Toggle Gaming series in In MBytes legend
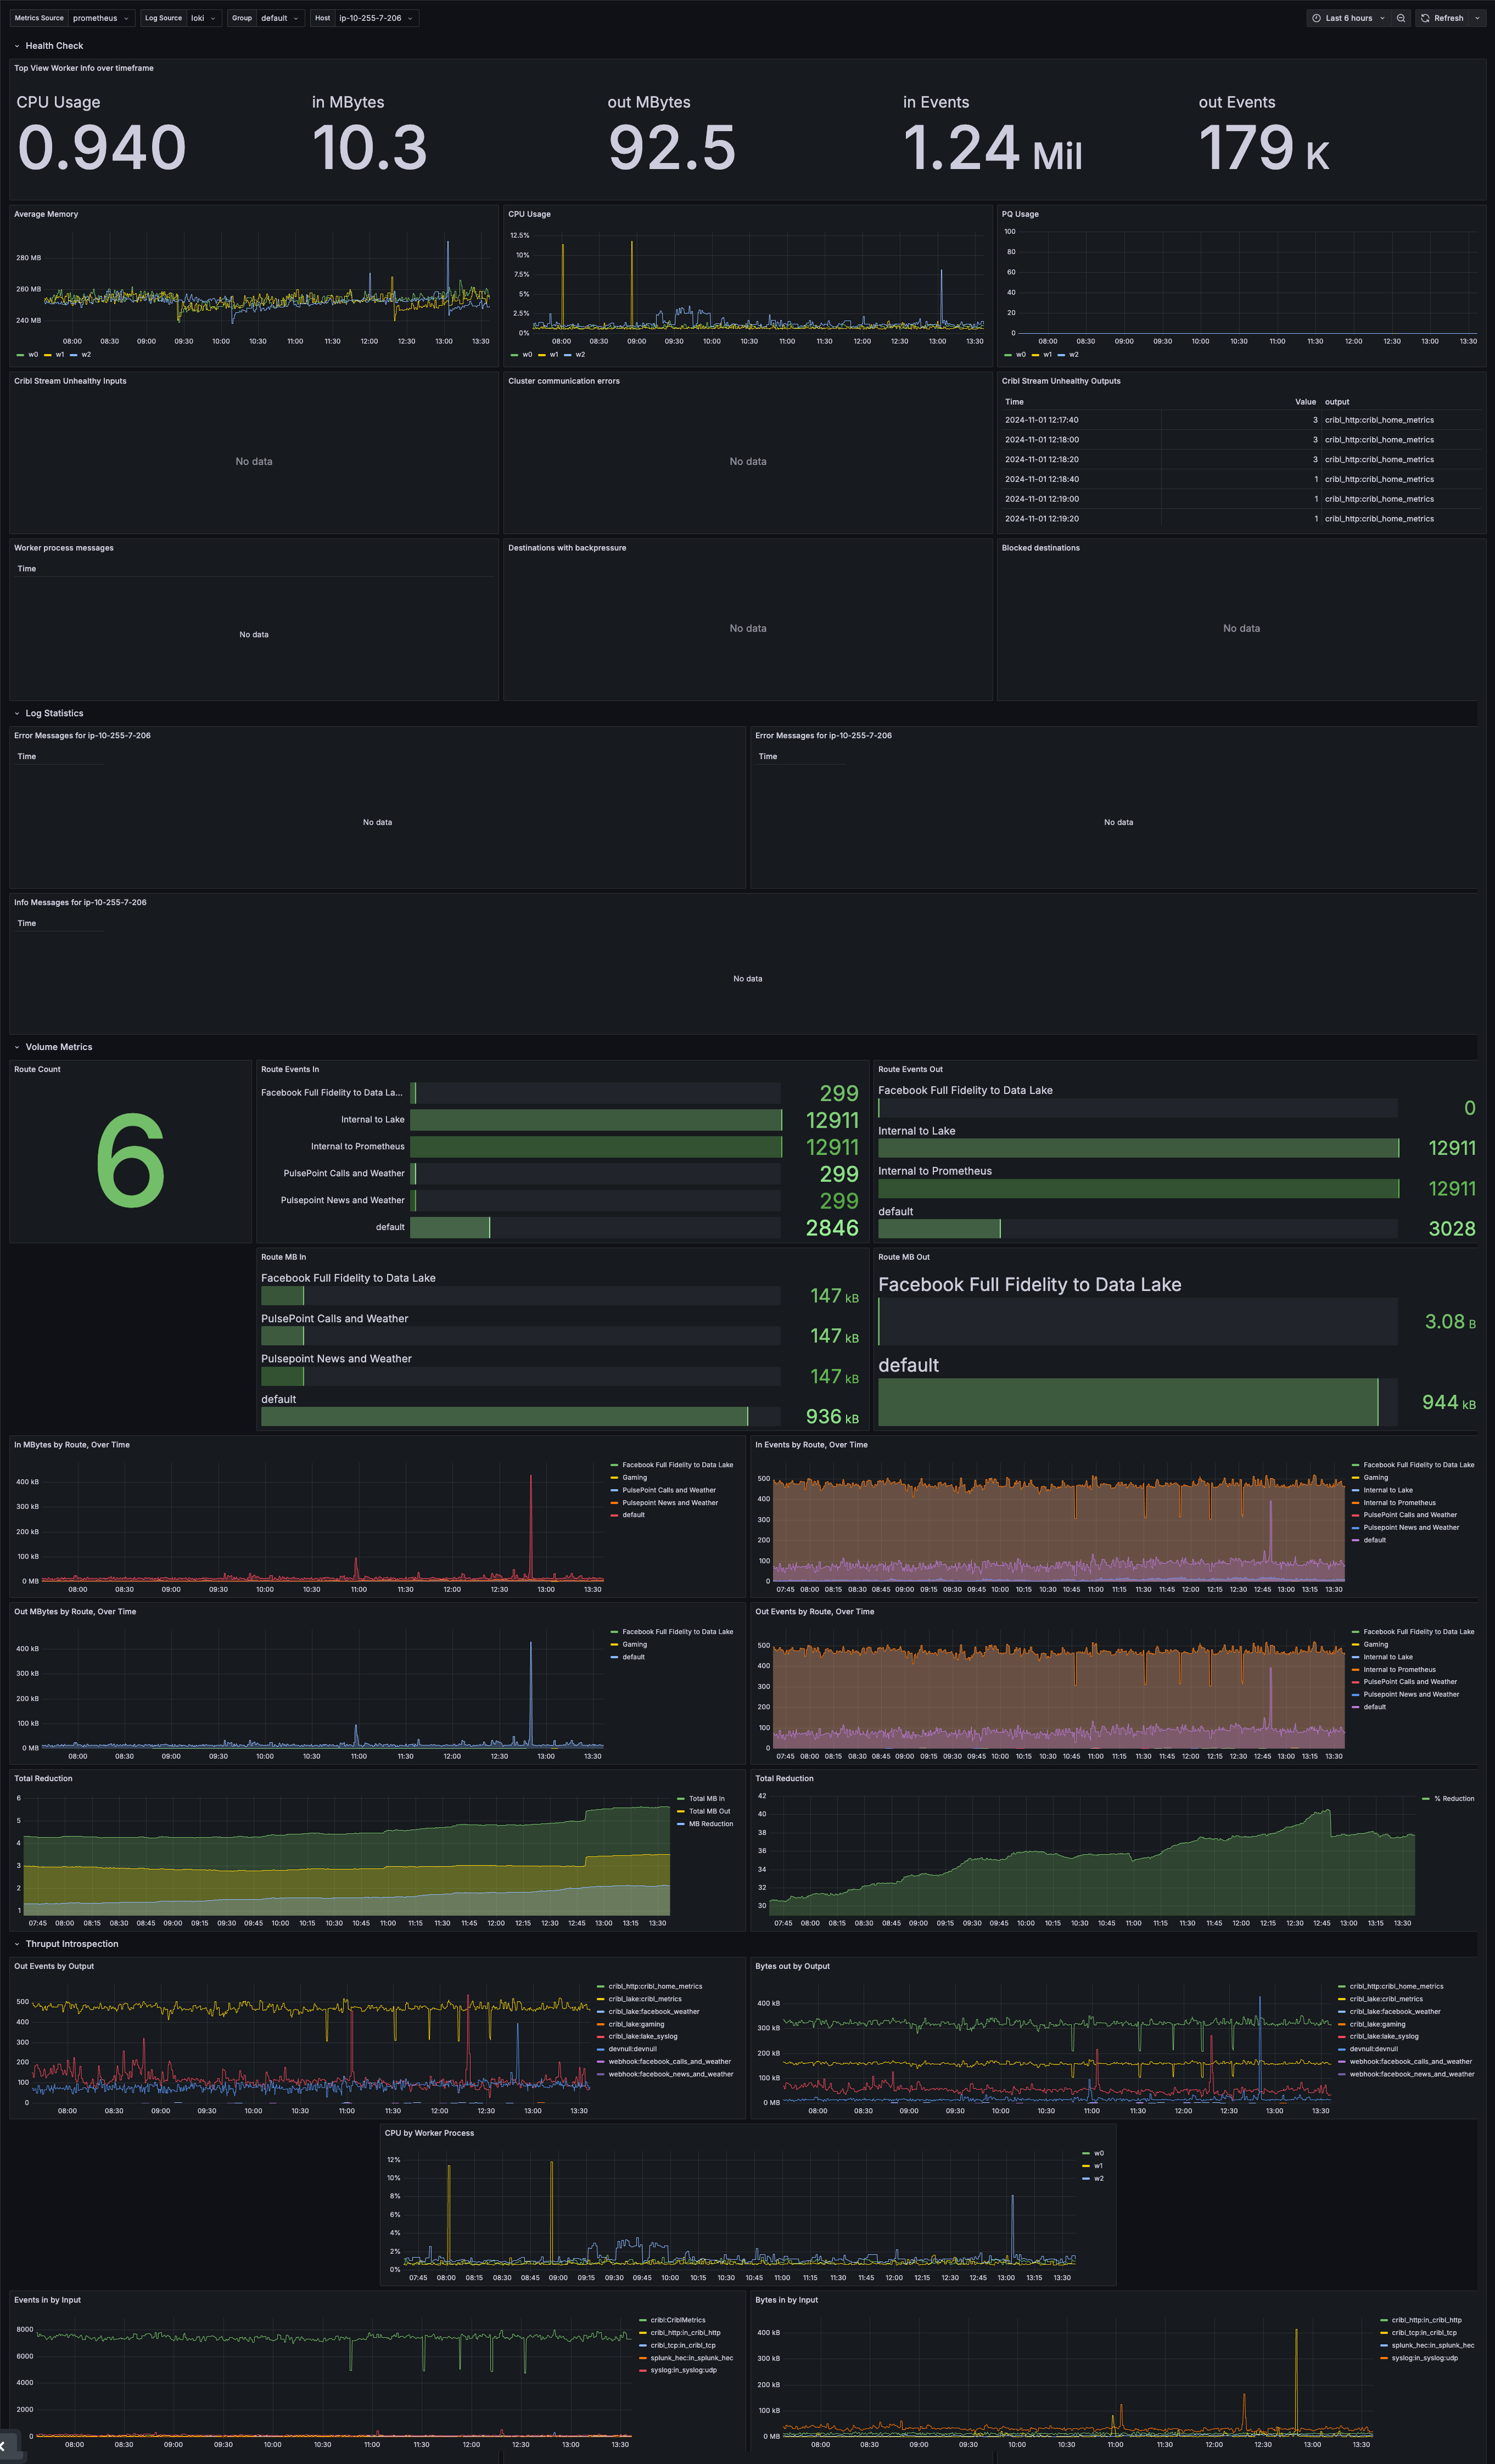 (634, 1477)
